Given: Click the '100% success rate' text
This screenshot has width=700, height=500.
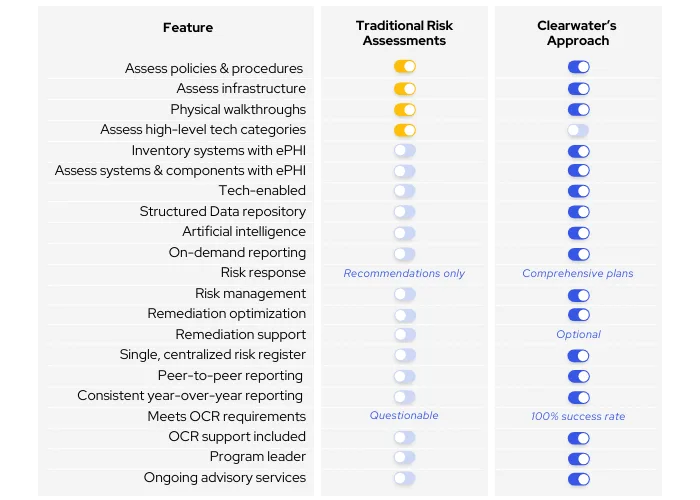Looking at the screenshot, I should (x=578, y=416).
